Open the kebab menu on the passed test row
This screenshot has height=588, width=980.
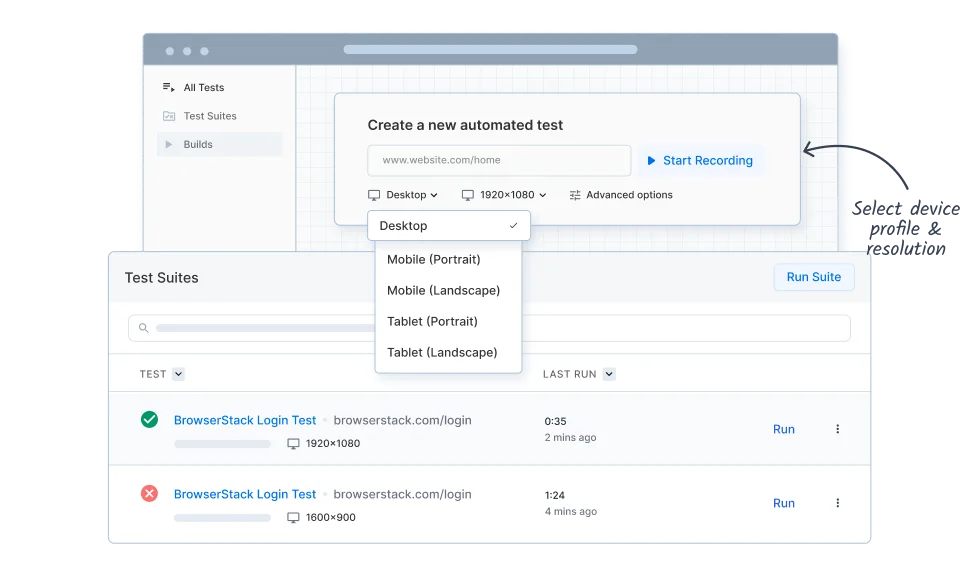838,428
